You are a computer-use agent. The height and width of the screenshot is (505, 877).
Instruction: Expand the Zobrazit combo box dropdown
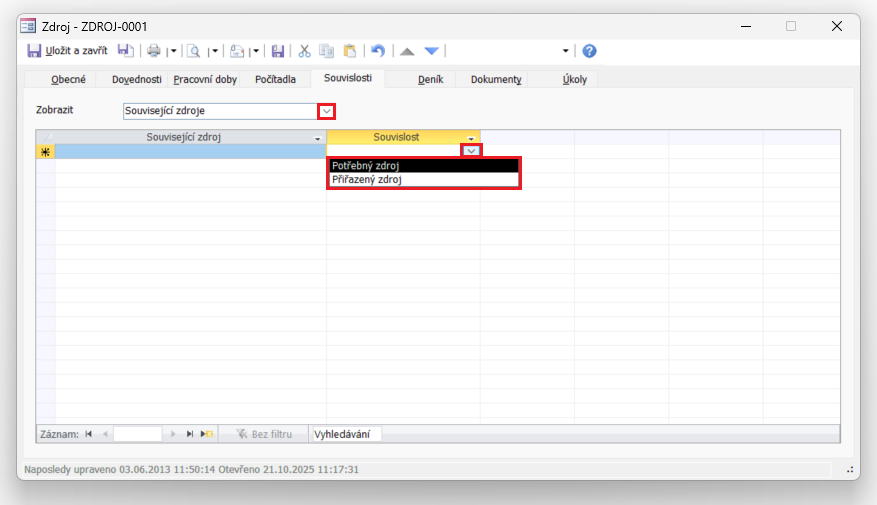[326, 111]
